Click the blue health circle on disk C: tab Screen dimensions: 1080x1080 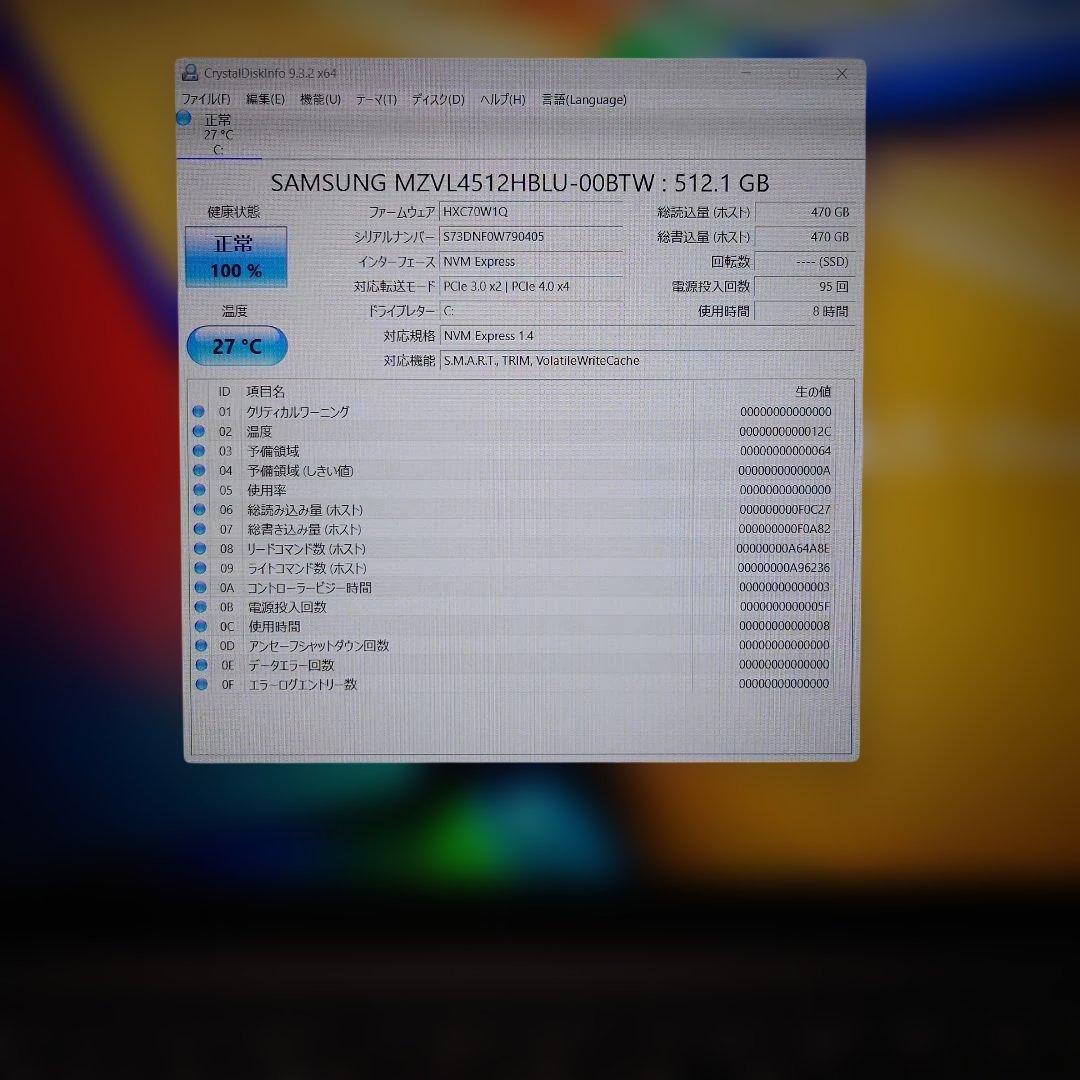(184, 118)
